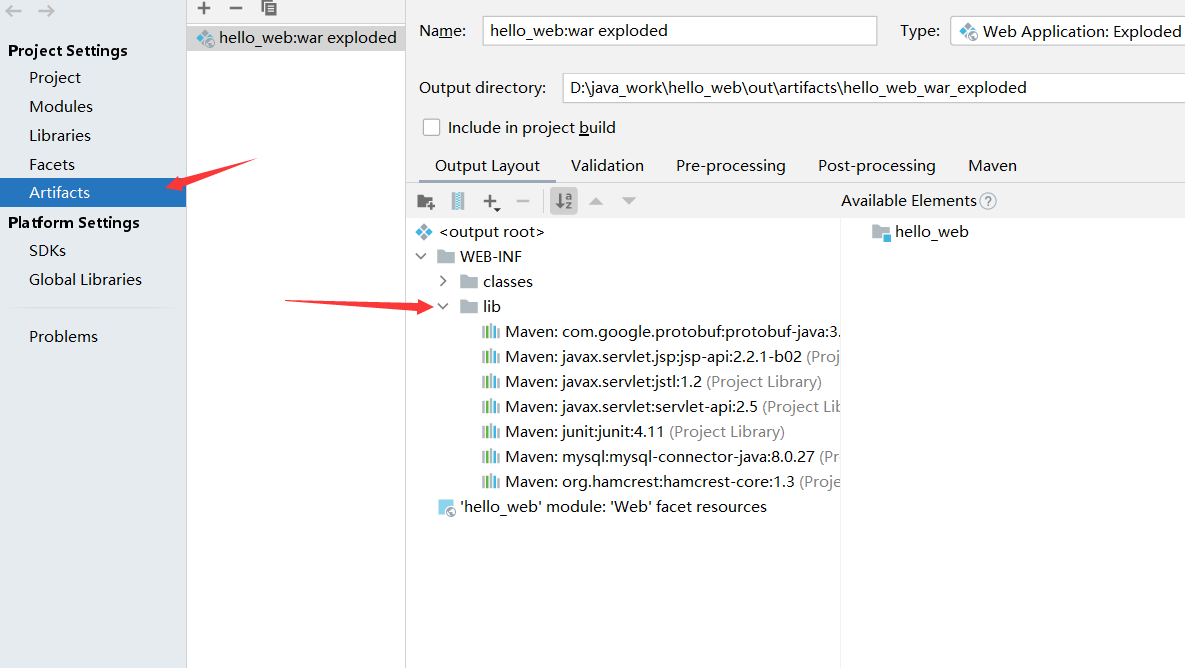Open the Available Elements help icon

coord(988,201)
